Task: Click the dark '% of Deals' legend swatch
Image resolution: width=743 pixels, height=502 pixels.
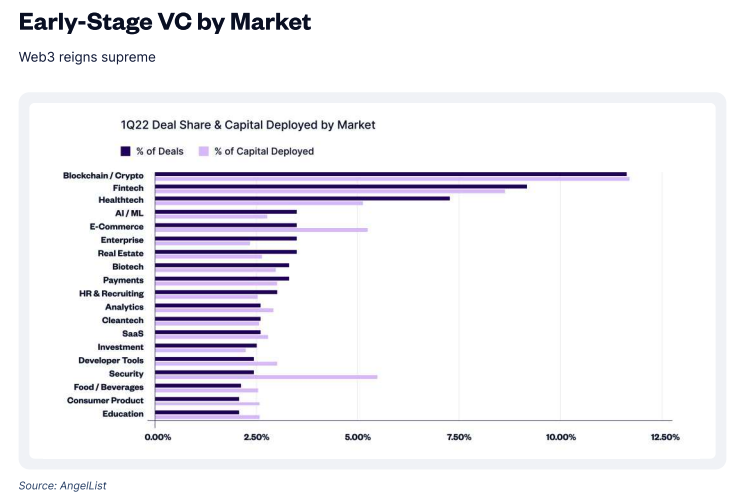Action: coord(126,151)
